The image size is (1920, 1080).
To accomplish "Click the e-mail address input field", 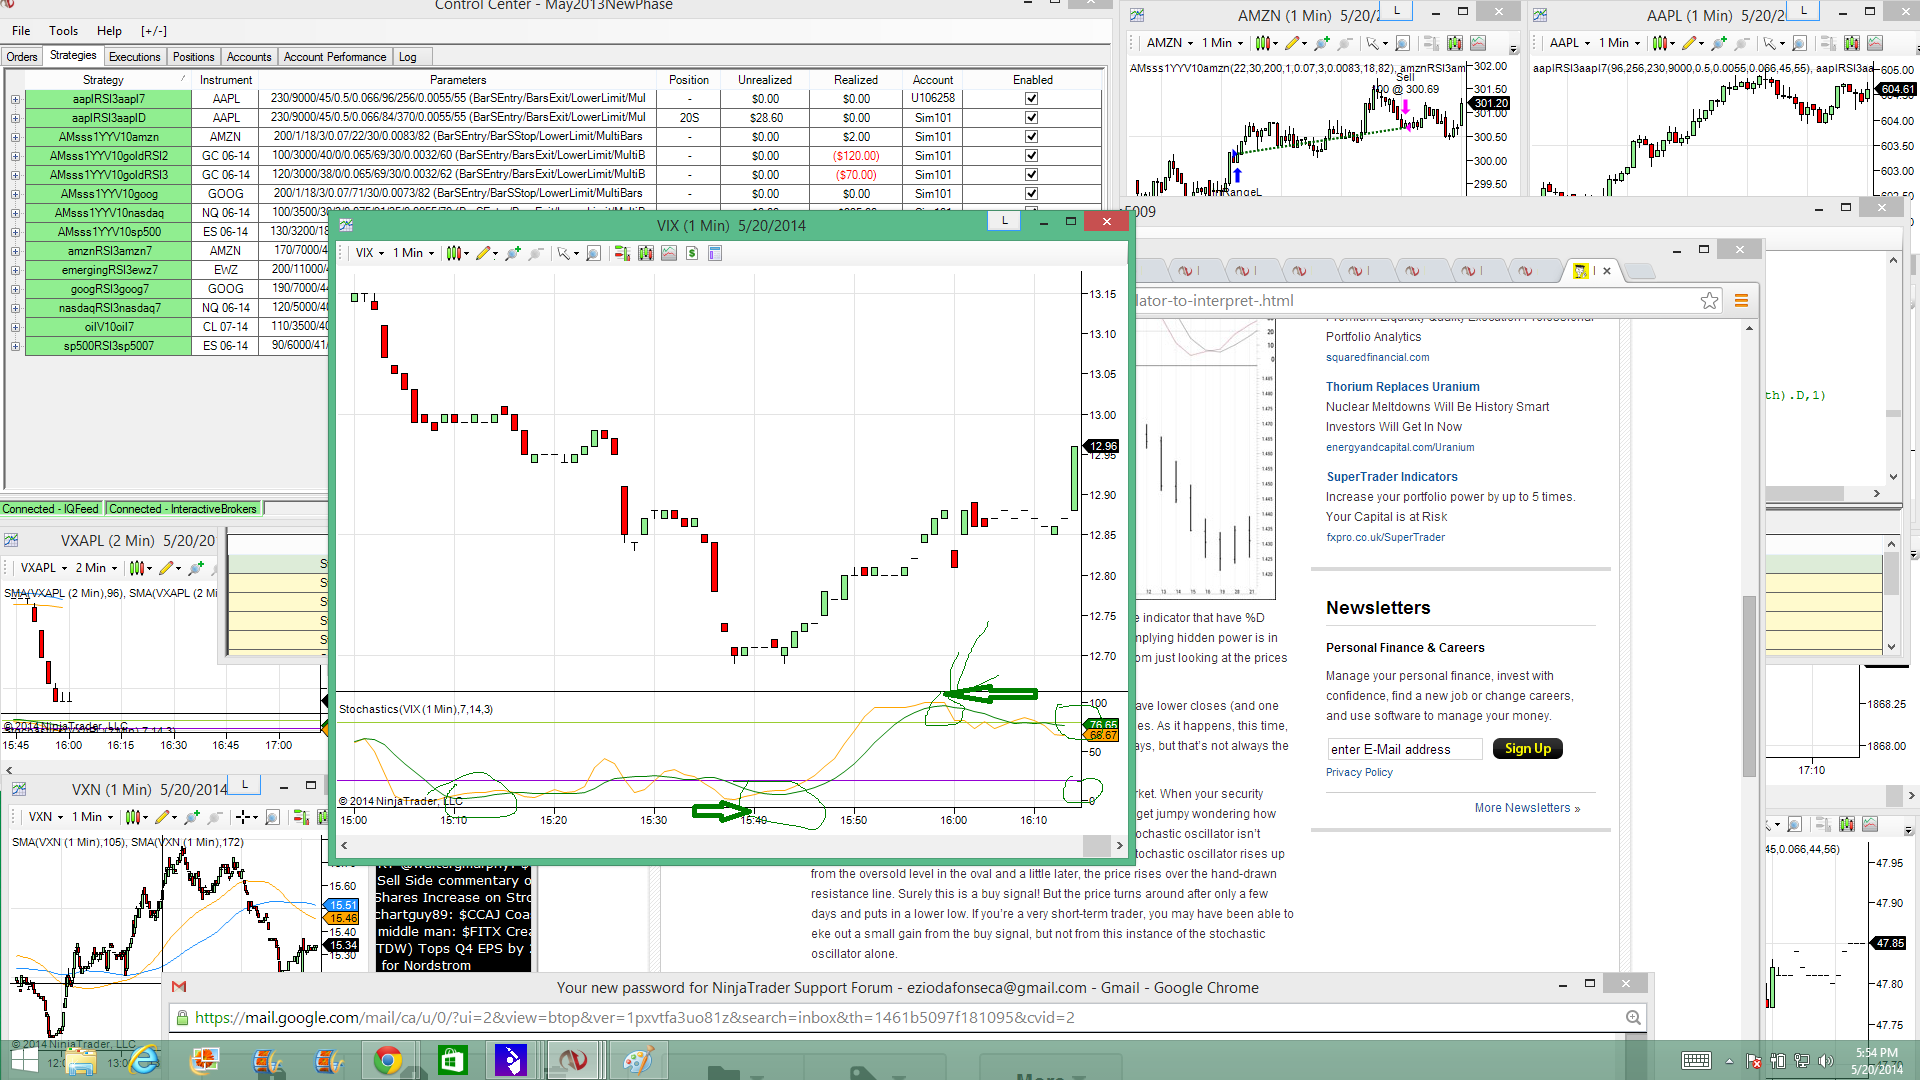I will click(1404, 749).
